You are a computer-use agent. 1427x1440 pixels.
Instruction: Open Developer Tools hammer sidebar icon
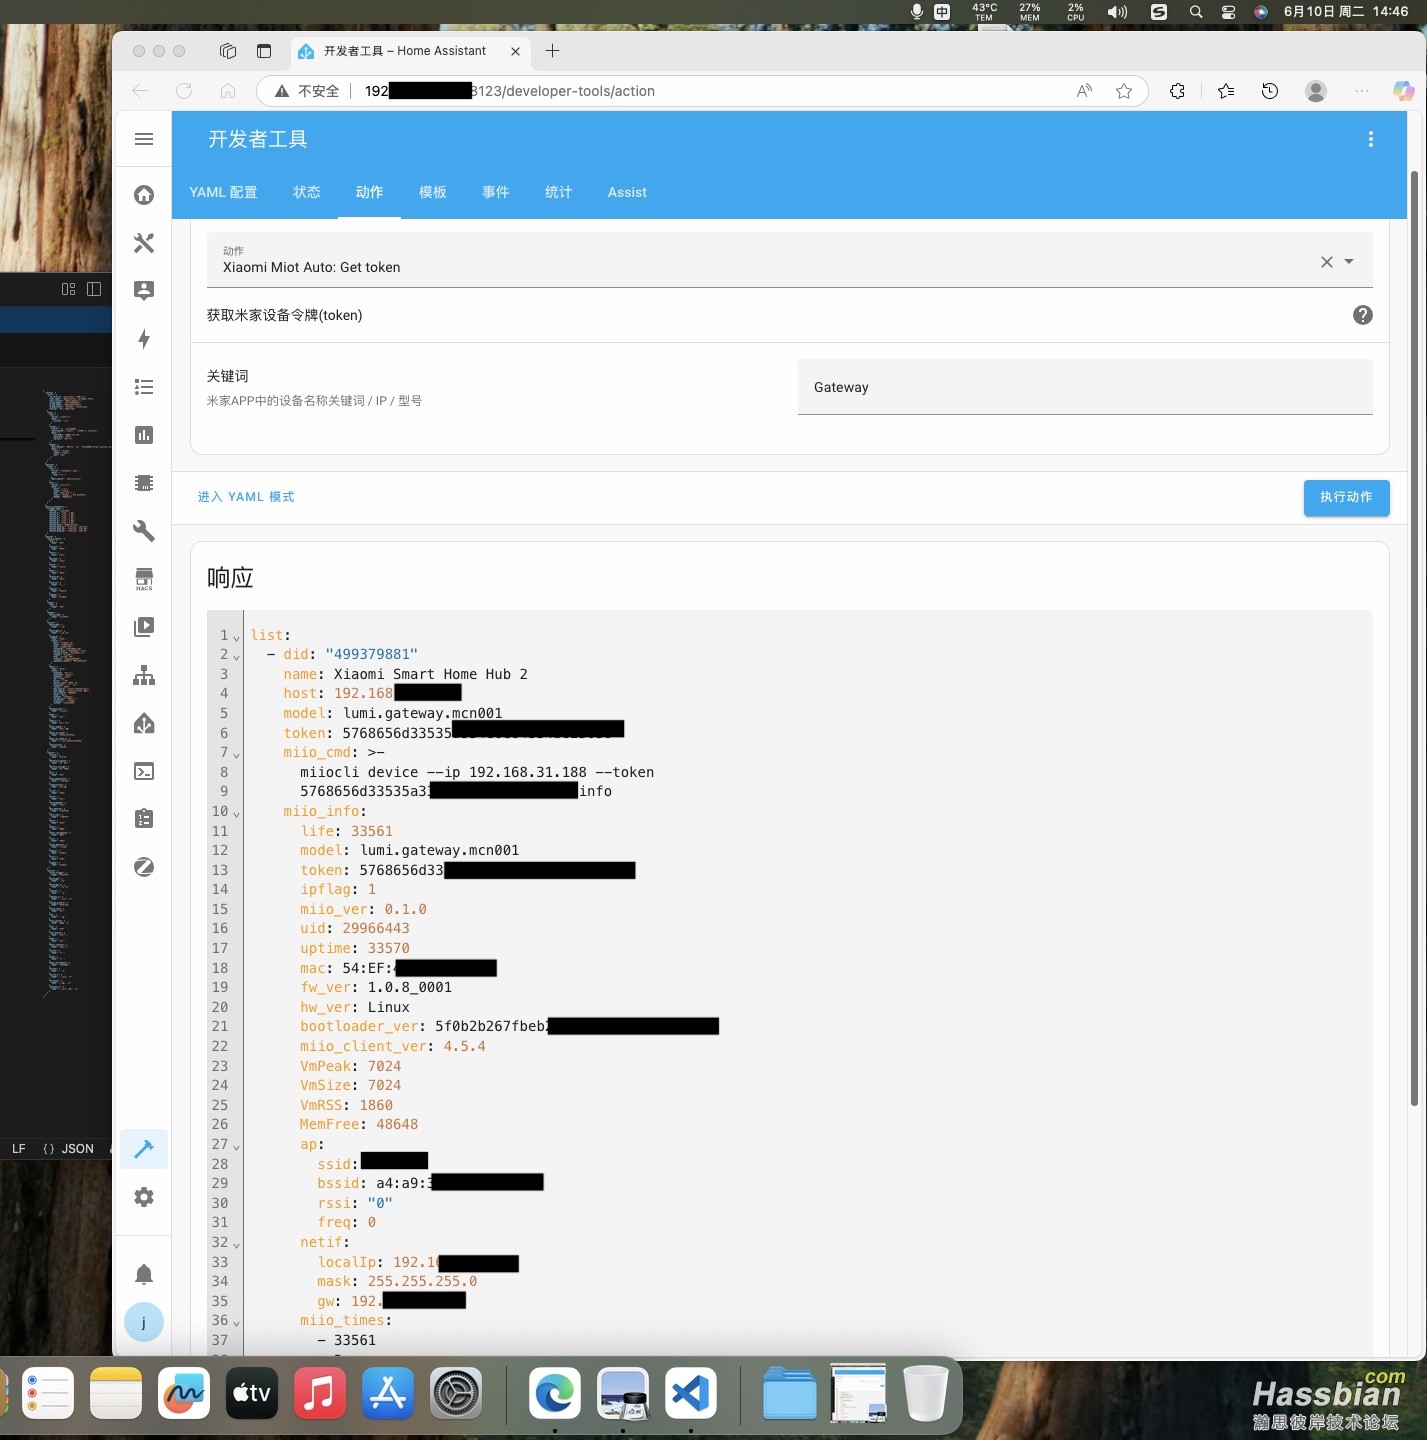click(x=144, y=1149)
